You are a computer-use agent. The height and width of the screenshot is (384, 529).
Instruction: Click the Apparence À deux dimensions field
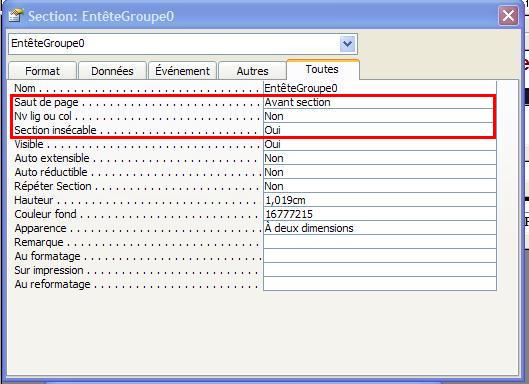[380, 228]
